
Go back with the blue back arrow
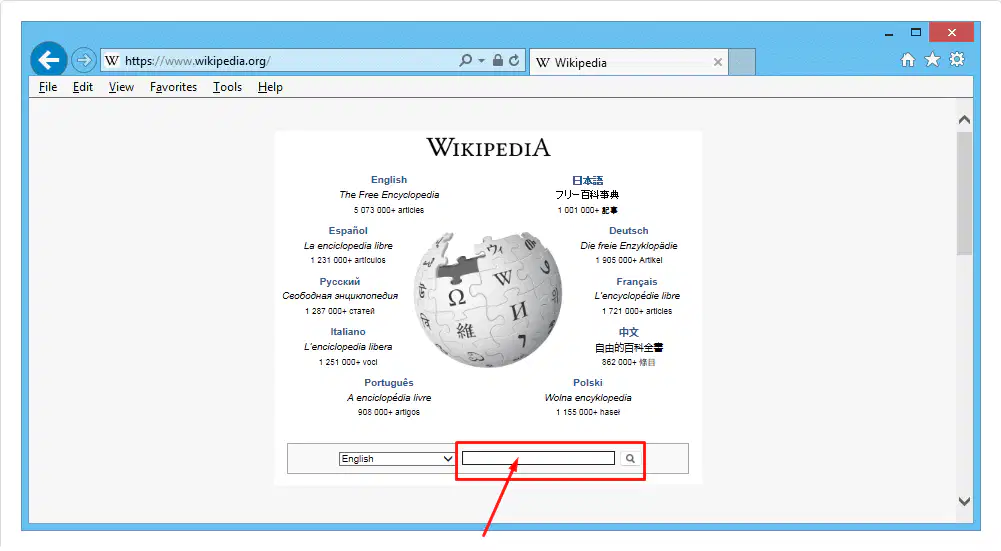point(49,61)
